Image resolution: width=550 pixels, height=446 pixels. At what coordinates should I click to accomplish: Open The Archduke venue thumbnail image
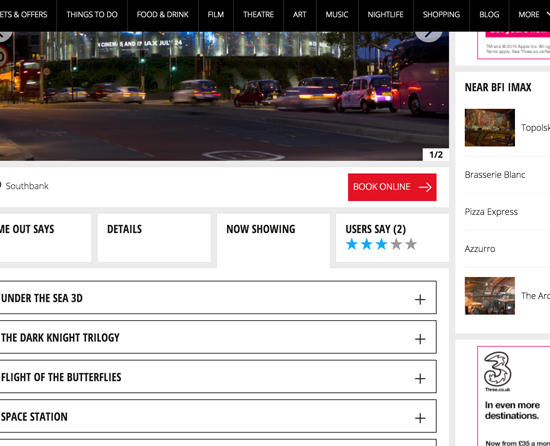tap(490, 296)
